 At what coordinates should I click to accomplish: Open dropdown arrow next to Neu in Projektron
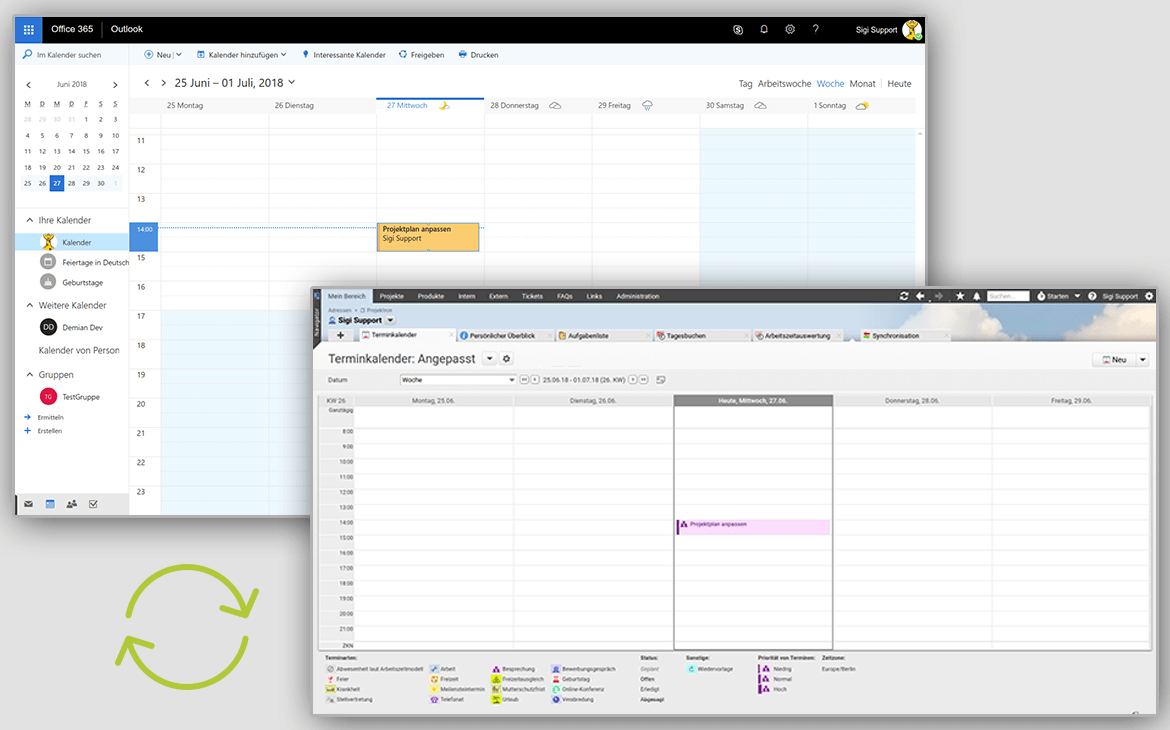tap(1142, 360)
